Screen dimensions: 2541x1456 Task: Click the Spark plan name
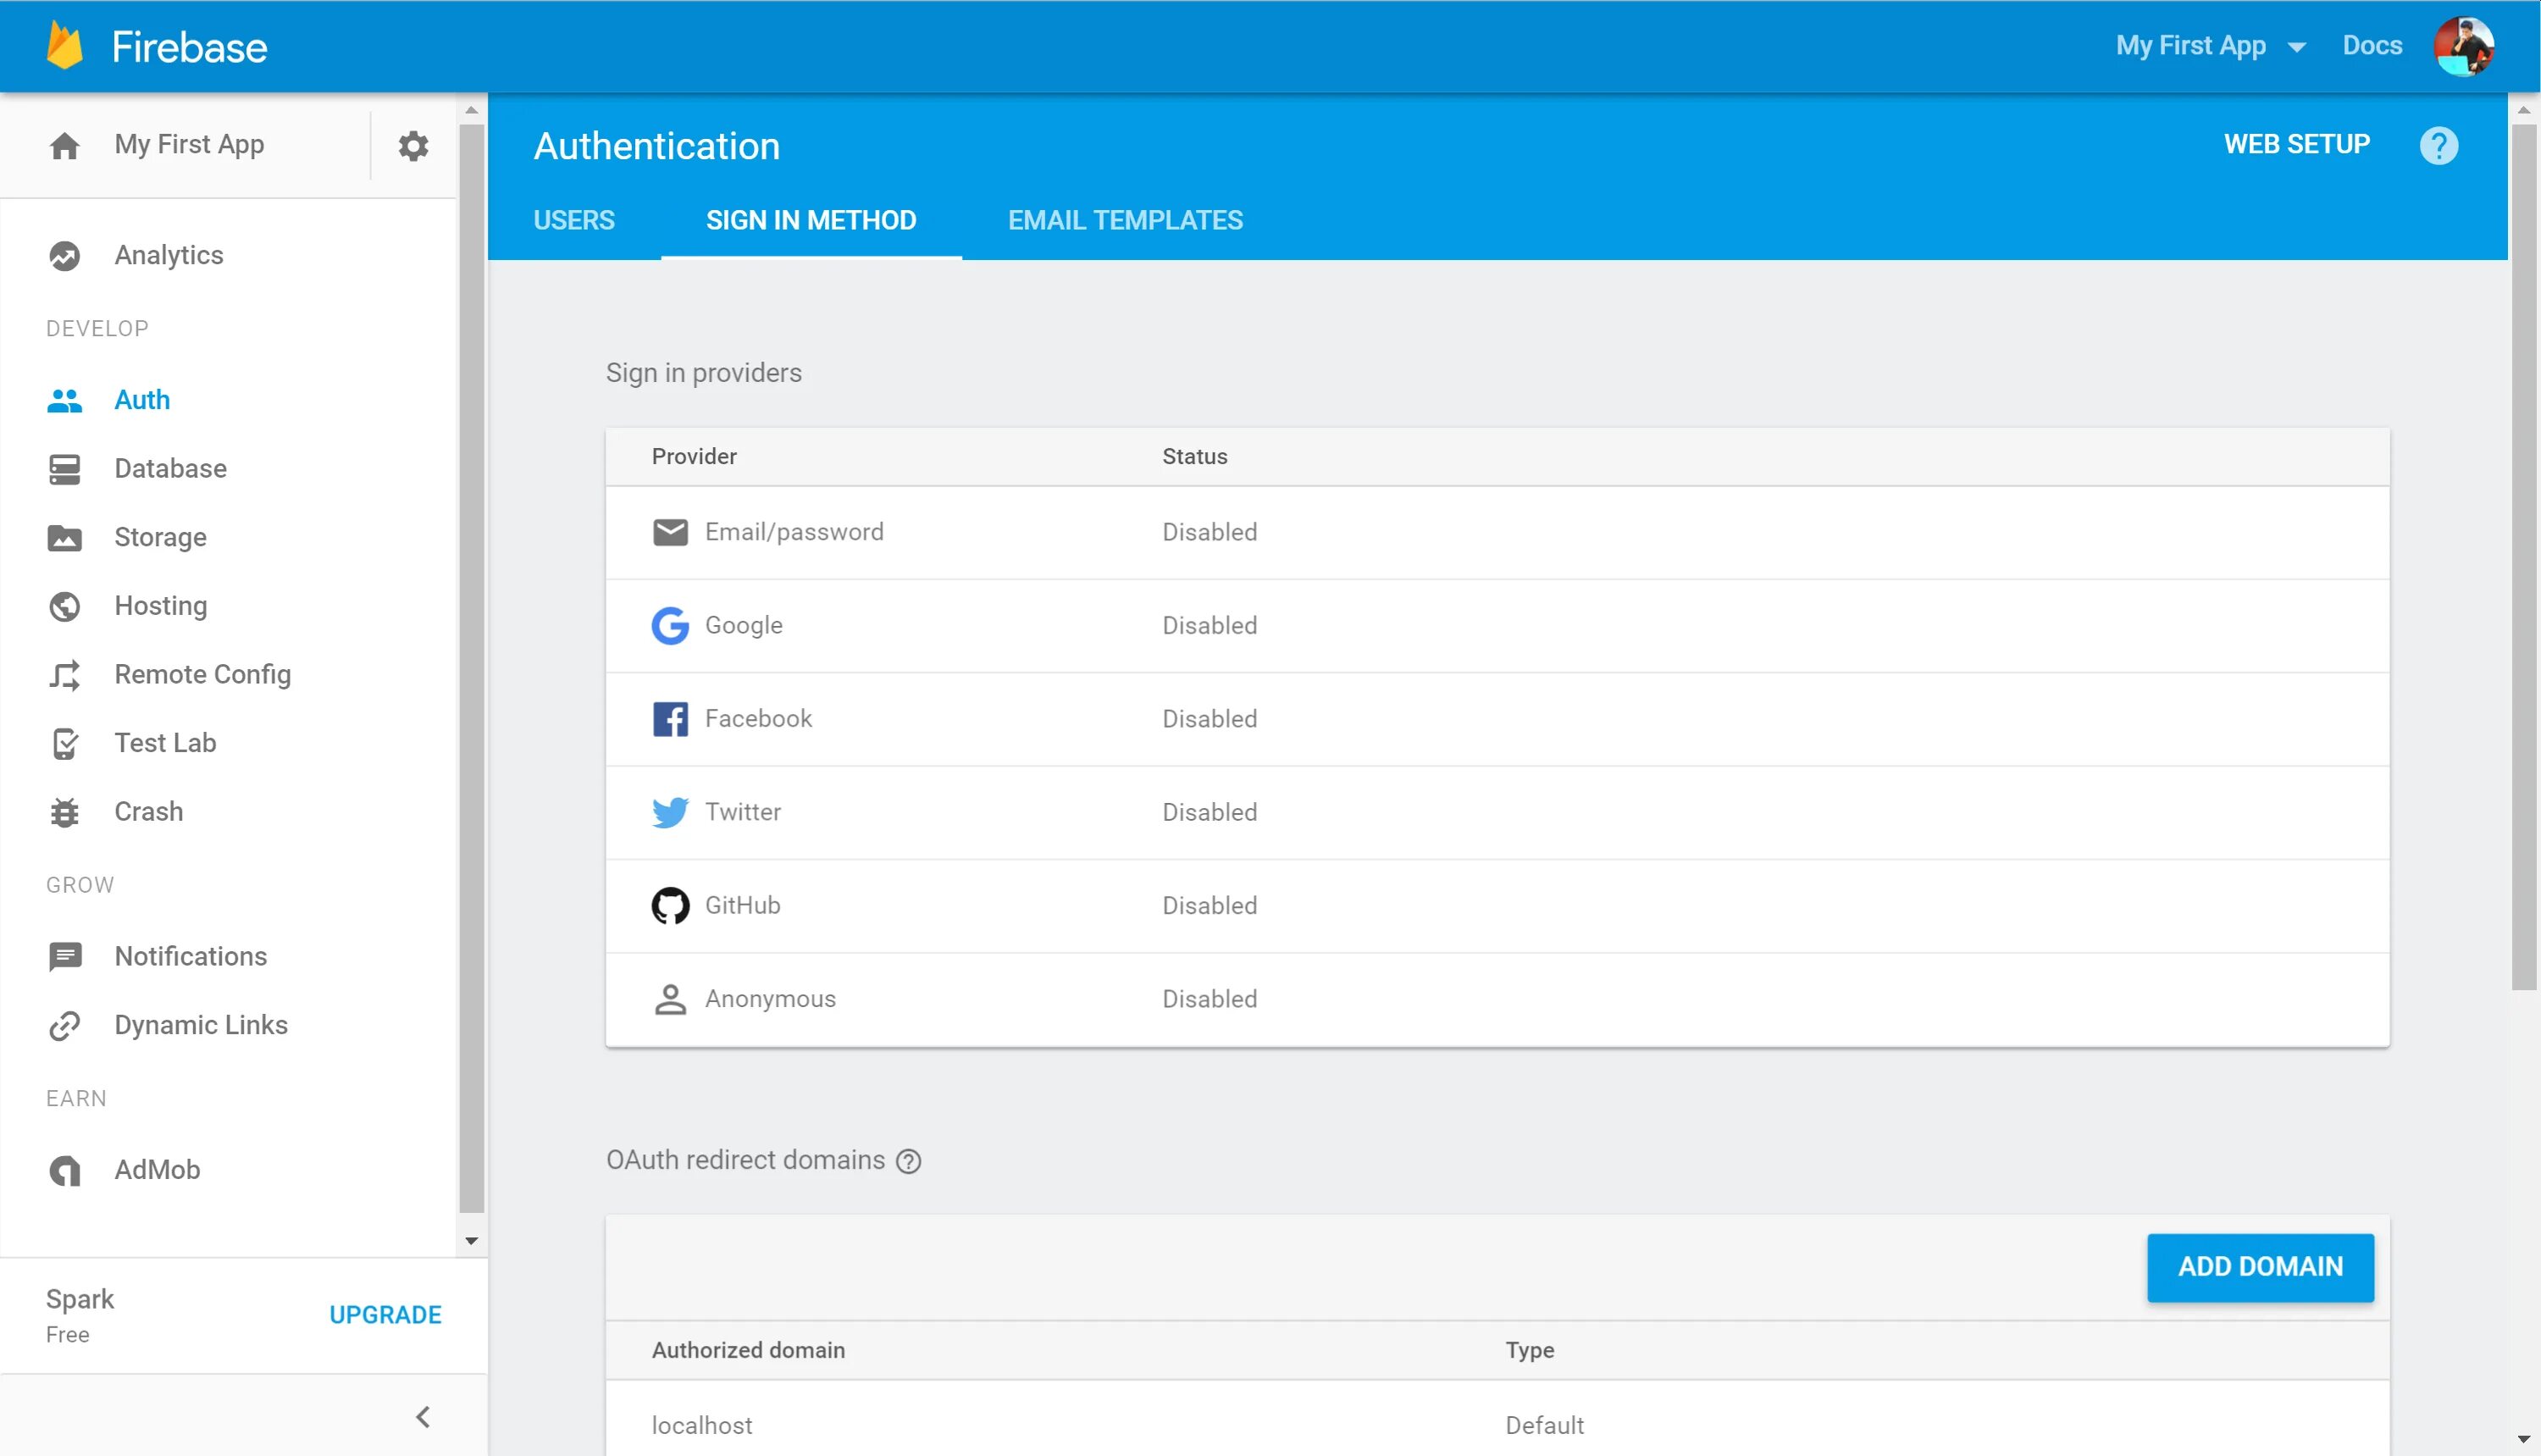click(80, 1300)
